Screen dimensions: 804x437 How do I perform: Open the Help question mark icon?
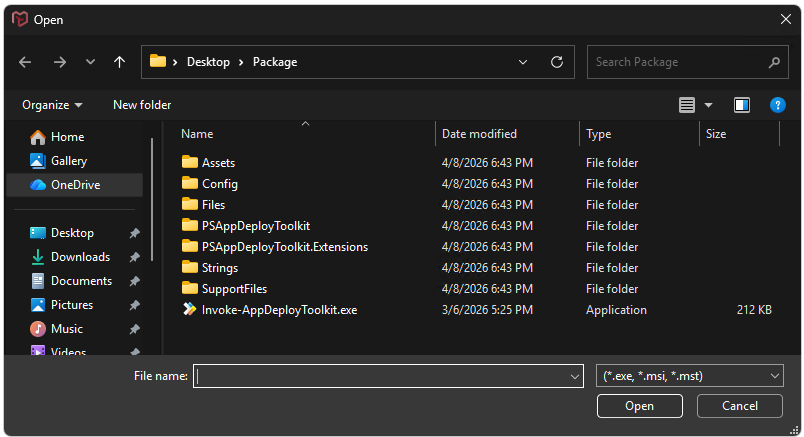coord(777,105)
